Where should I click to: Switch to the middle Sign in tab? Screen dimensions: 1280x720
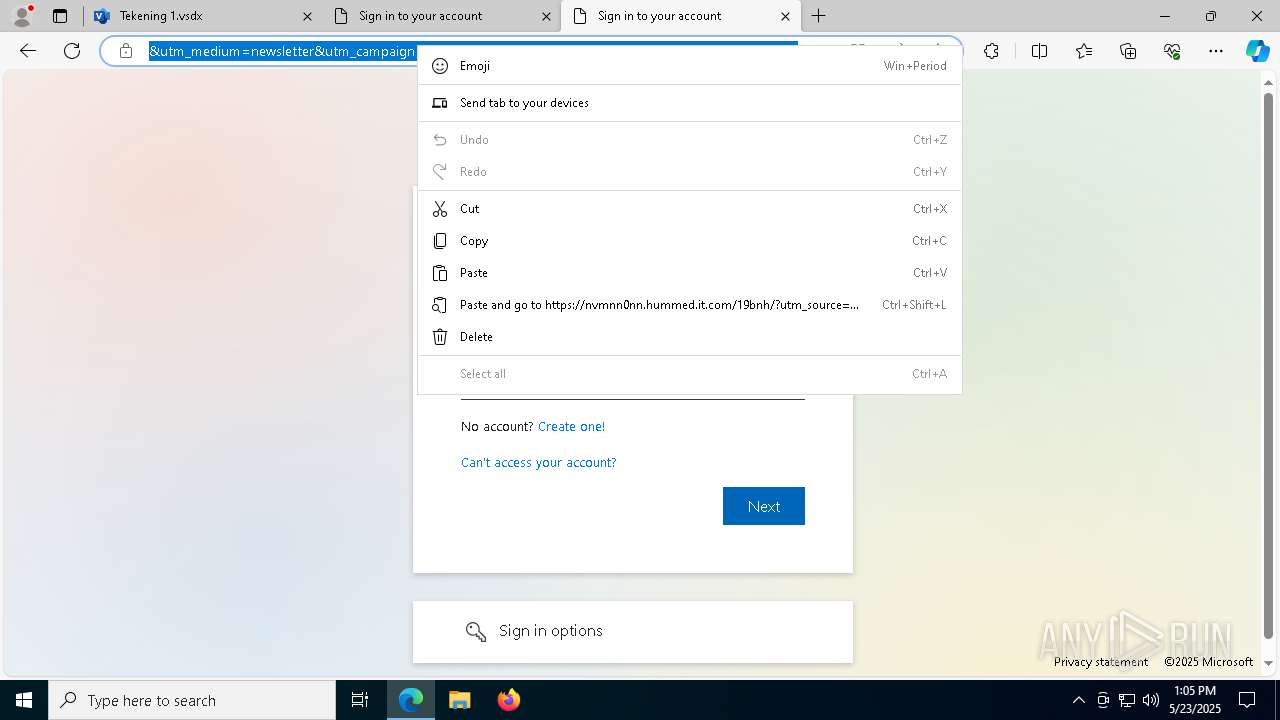point(442,16)
